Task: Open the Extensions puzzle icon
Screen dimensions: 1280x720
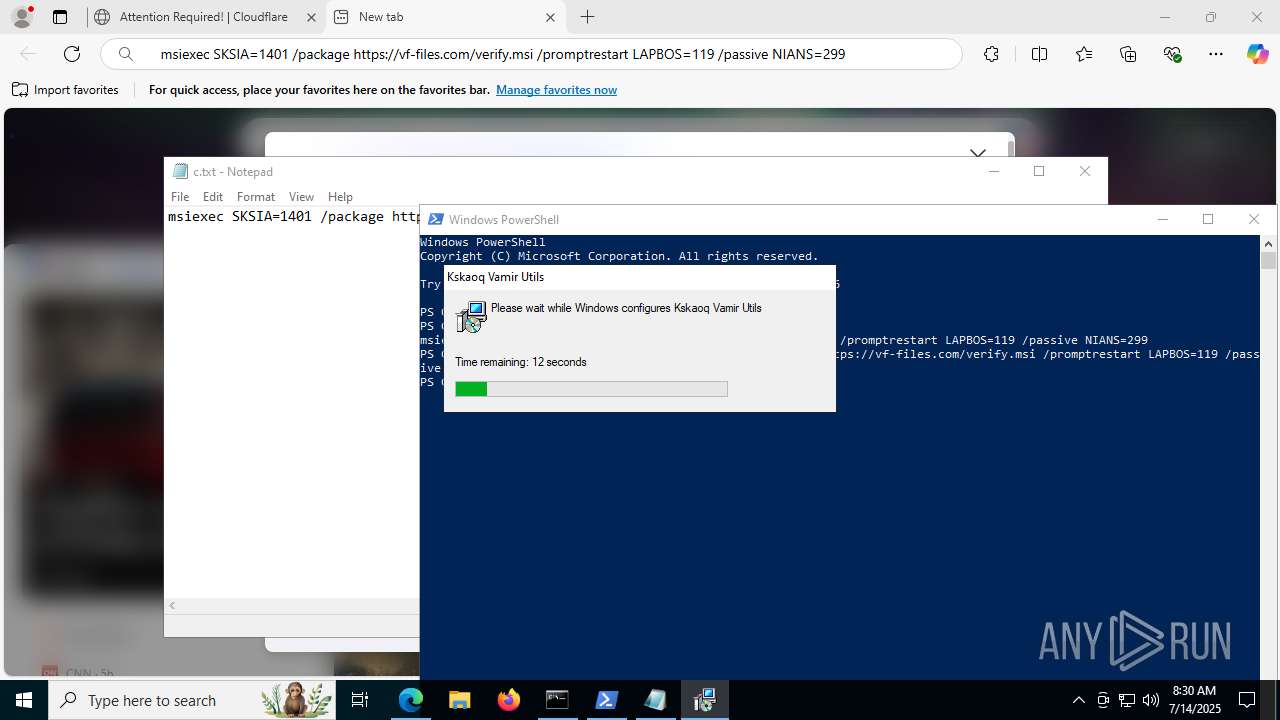Action: (991, 54)
